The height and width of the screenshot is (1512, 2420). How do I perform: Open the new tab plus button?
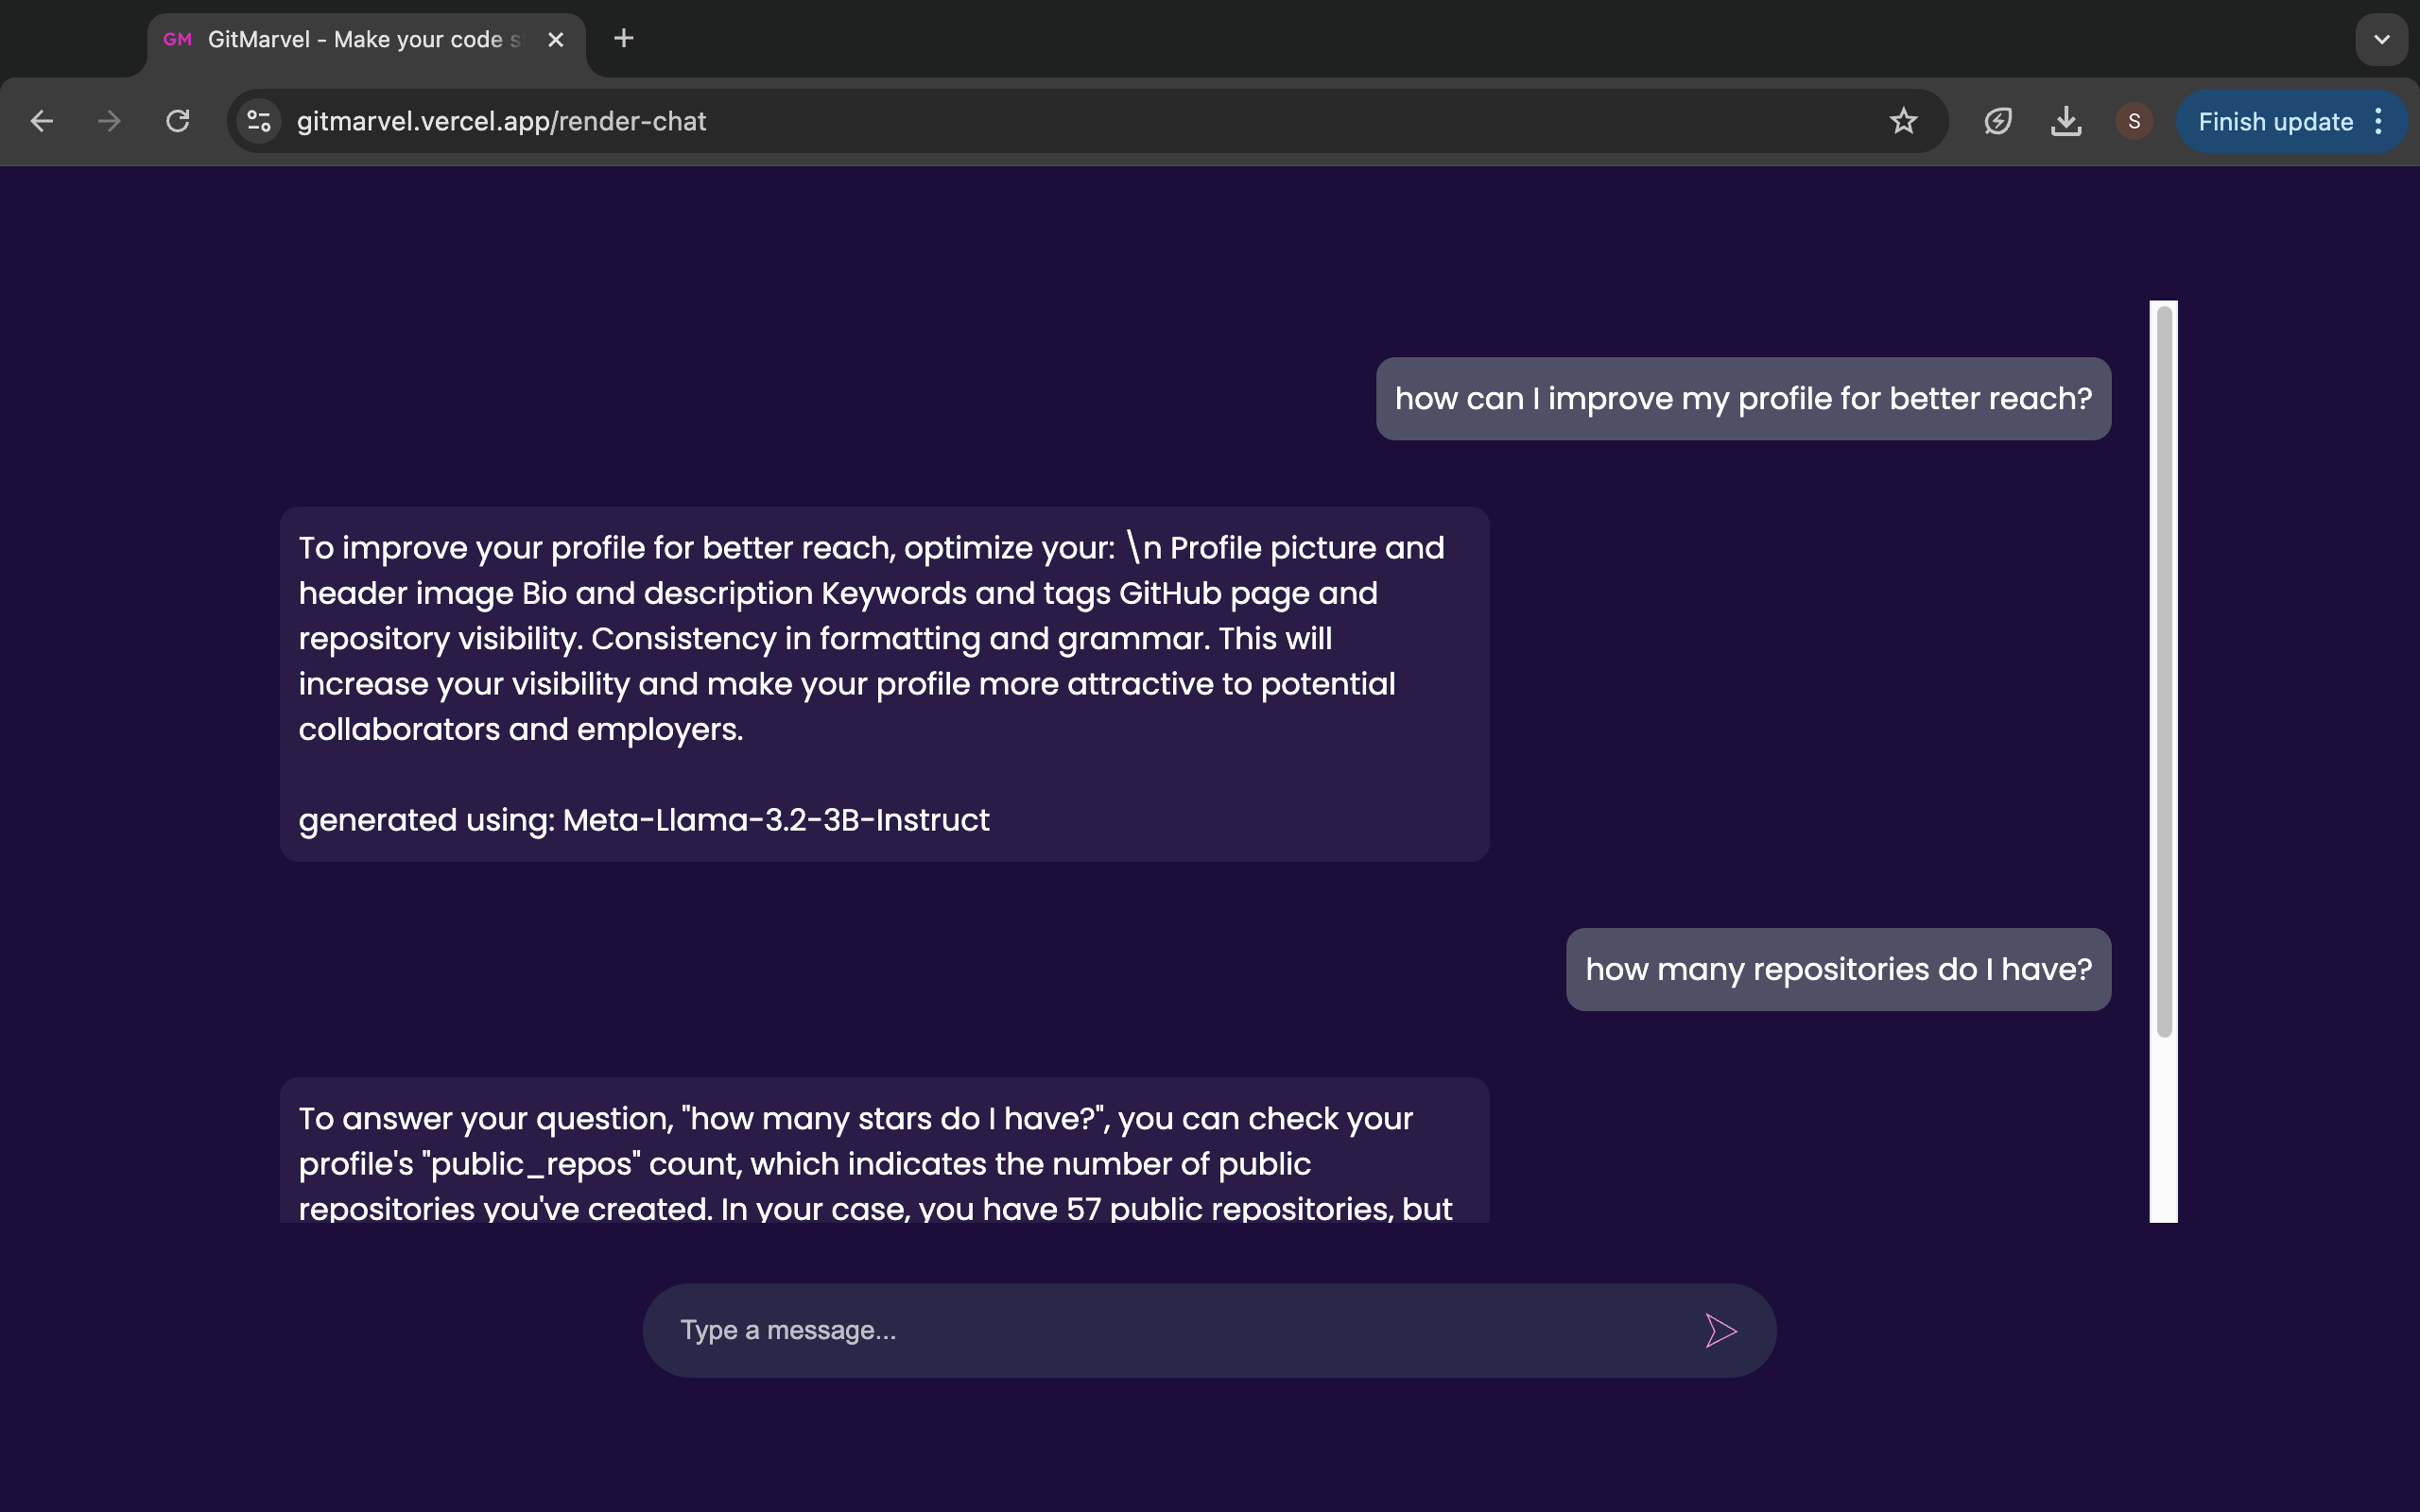coord(624,39)
